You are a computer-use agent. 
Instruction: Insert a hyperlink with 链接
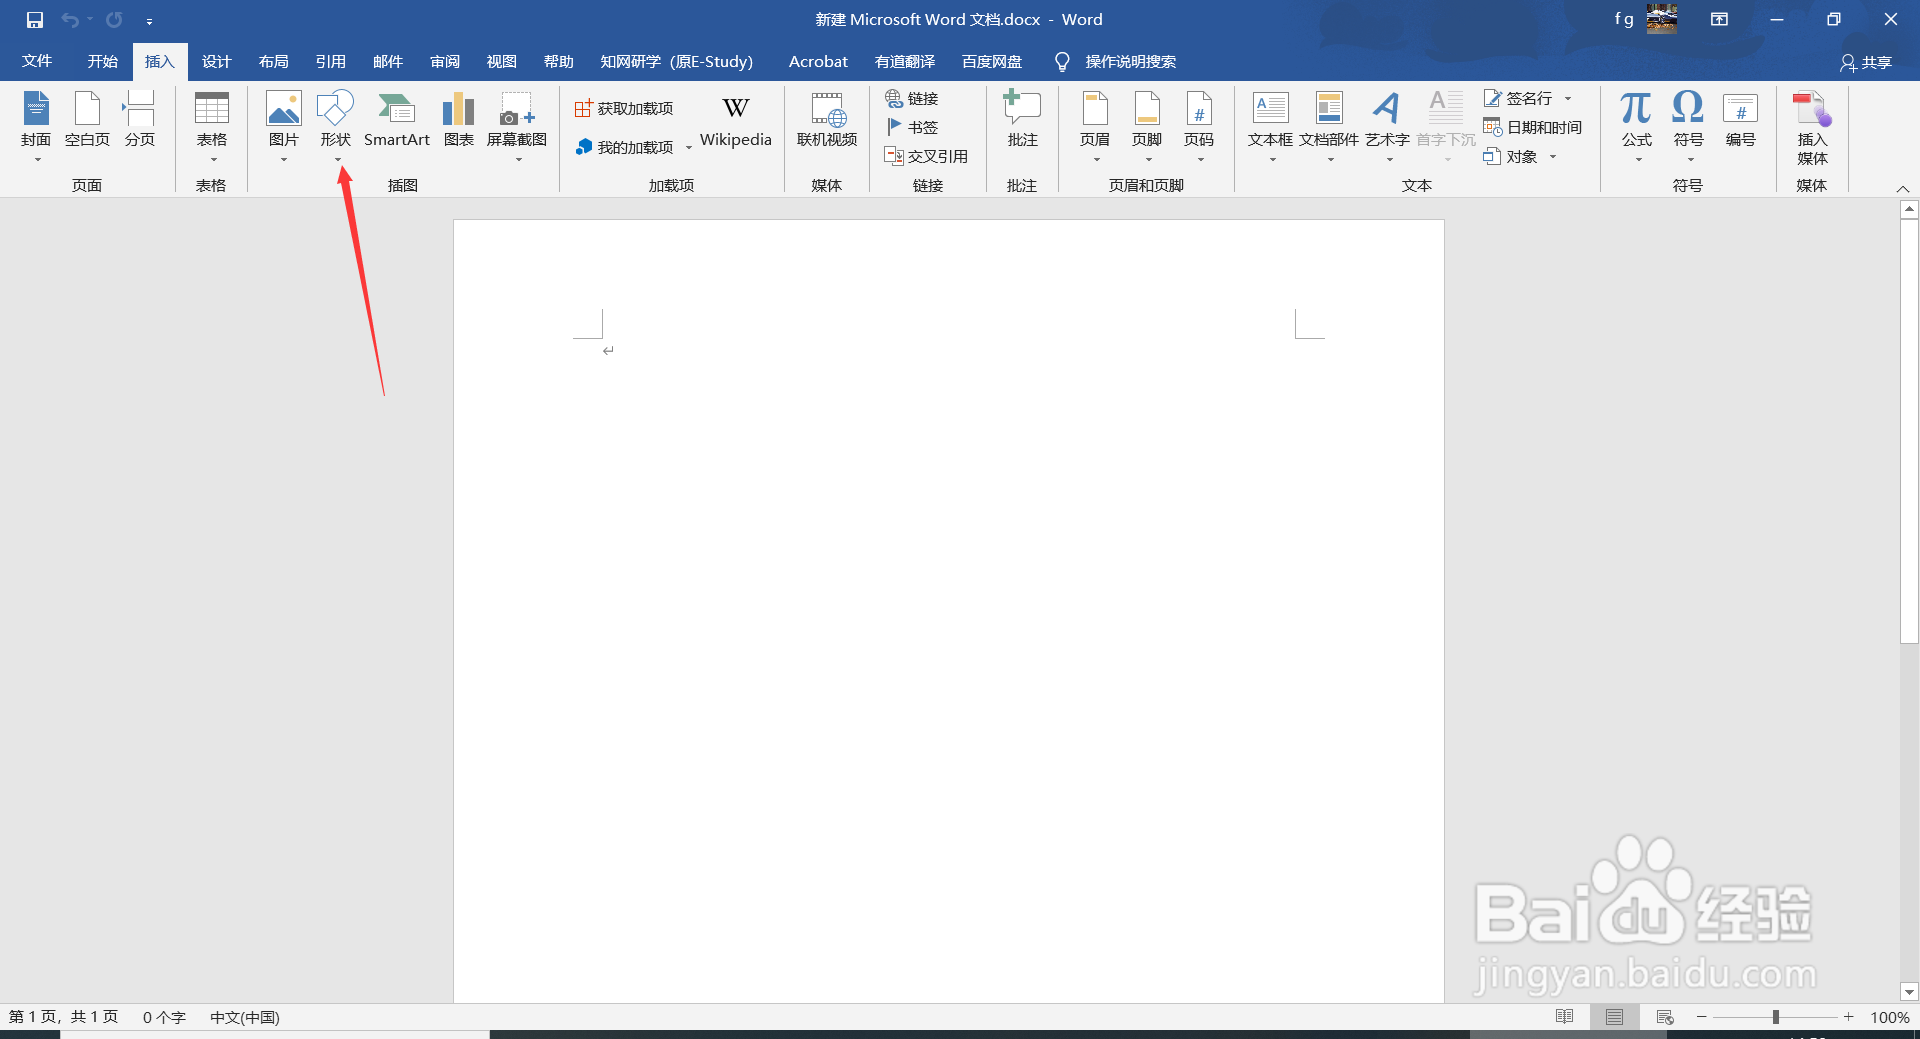click(912, 98)
